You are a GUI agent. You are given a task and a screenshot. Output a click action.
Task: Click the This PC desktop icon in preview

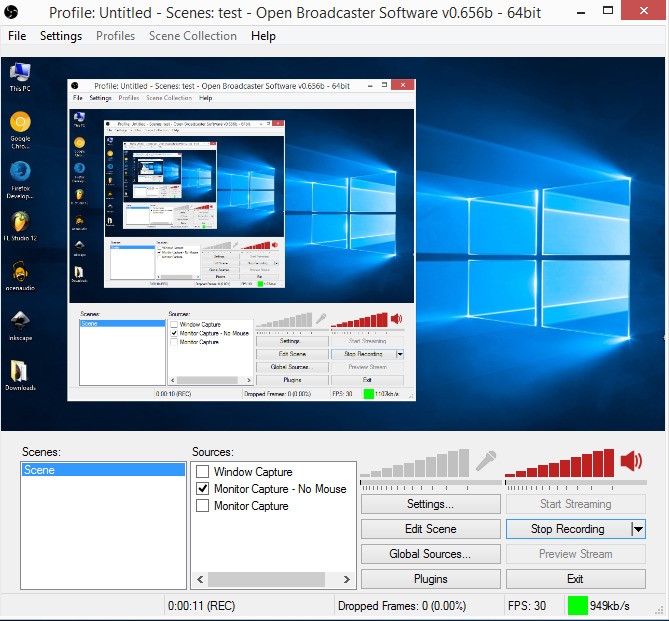20,72
